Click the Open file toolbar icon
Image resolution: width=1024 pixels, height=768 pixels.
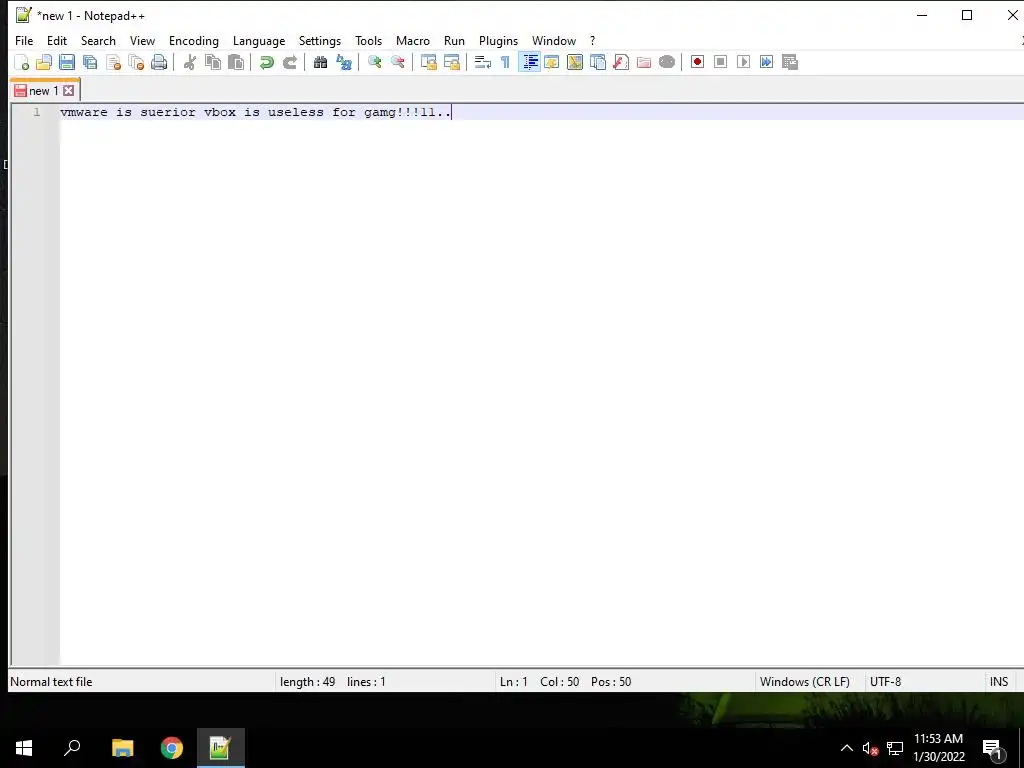tap(44, 62)
